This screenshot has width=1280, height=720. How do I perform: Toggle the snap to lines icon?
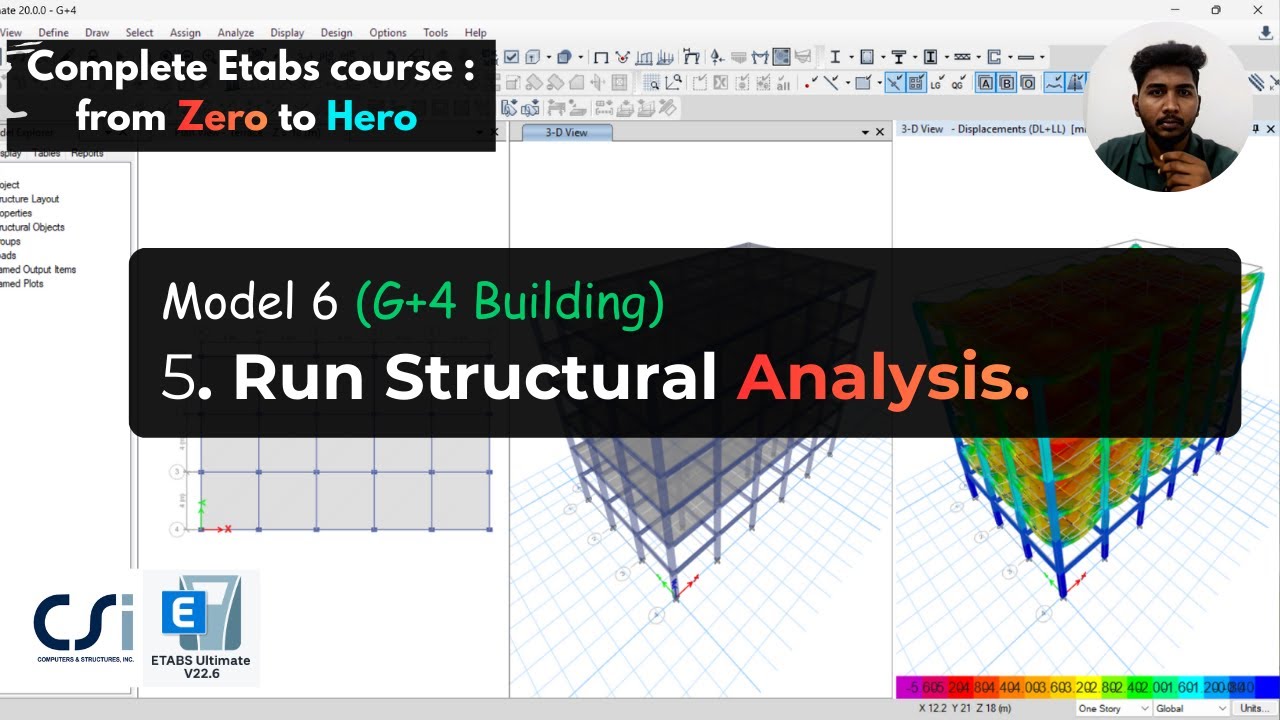tap(831, 83)
